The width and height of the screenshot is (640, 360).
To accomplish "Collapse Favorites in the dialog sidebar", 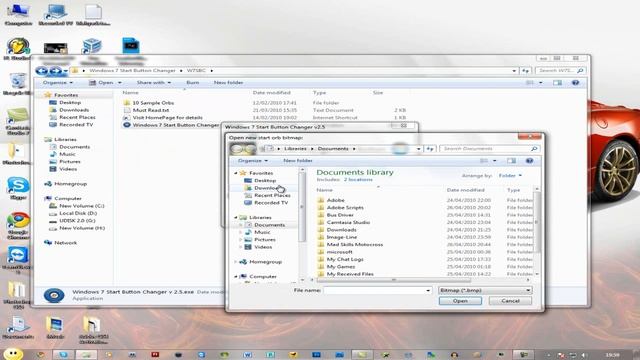I will pyautogui.click(x=236, y=173).
